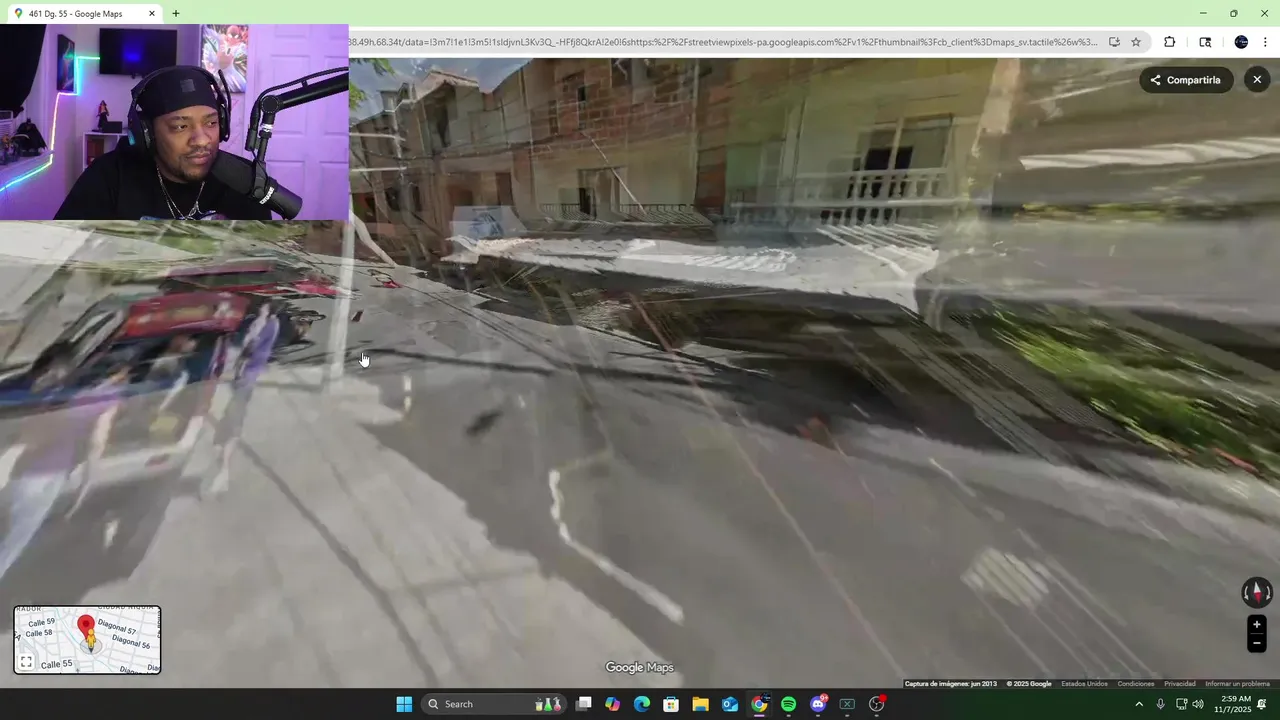Expand the minimap using its fullscreen icon
The width and height of the screenshot is (1280, 720).
point(26,662)
